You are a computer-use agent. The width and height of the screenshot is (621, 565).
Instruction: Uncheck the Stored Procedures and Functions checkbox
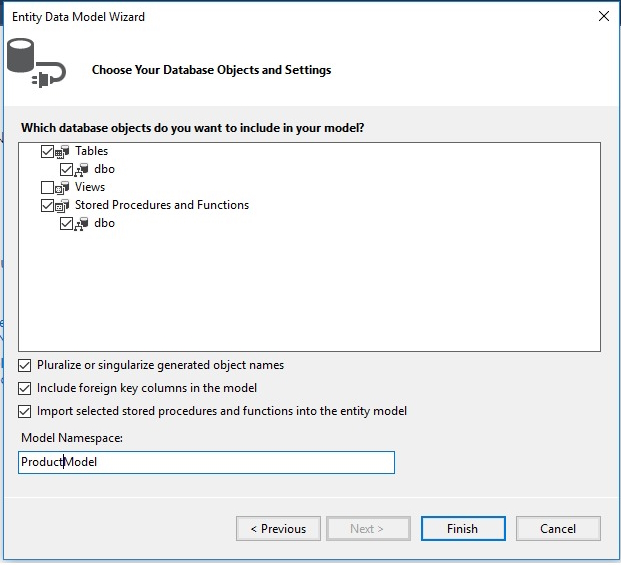click(x=48, y=206)
